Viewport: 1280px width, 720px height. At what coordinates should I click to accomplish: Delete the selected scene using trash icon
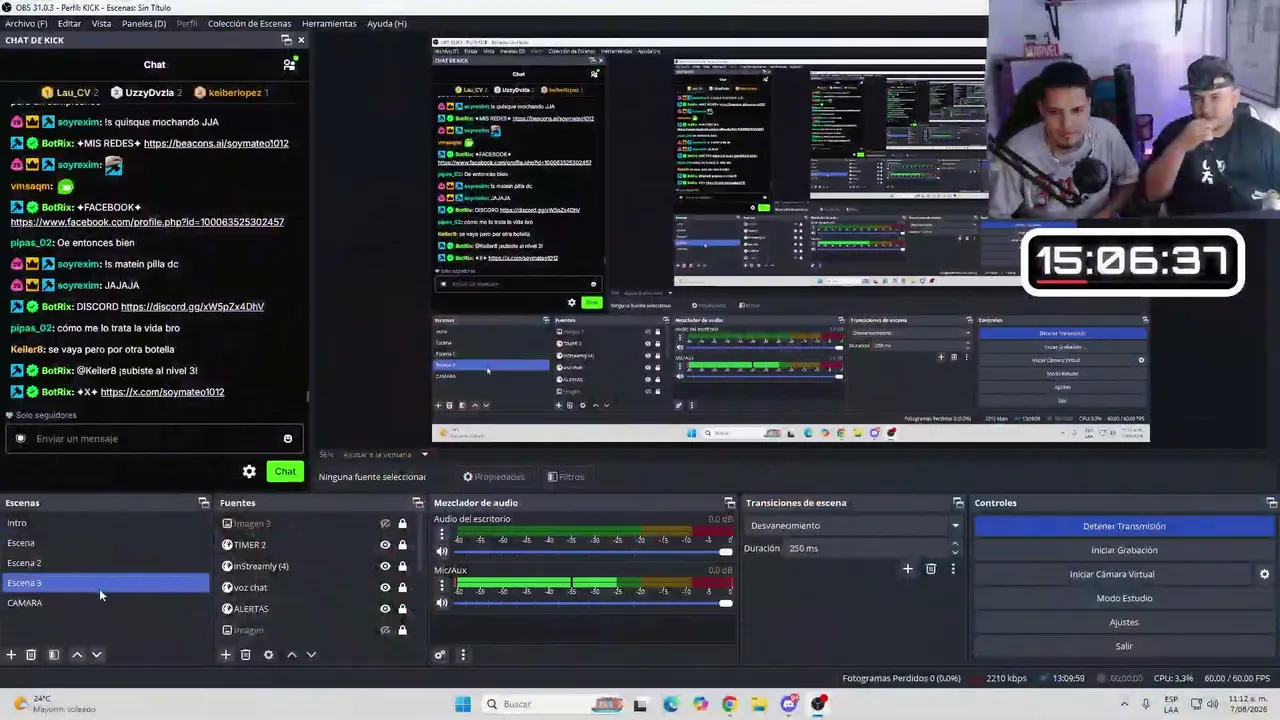click(31, 655)
